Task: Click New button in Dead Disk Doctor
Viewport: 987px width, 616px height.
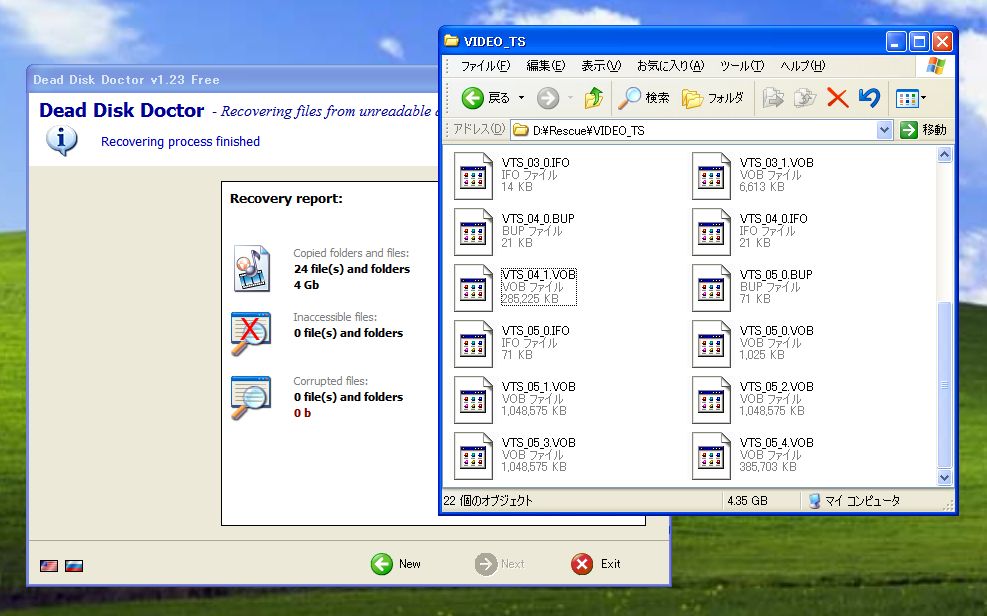Action: [396, 564]
